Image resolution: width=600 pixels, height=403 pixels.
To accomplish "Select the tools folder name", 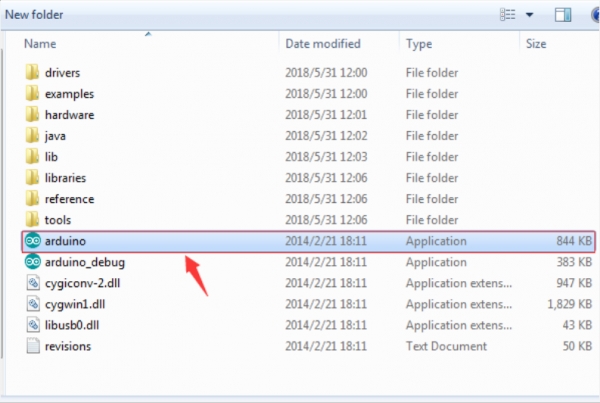I will (58, 220).
